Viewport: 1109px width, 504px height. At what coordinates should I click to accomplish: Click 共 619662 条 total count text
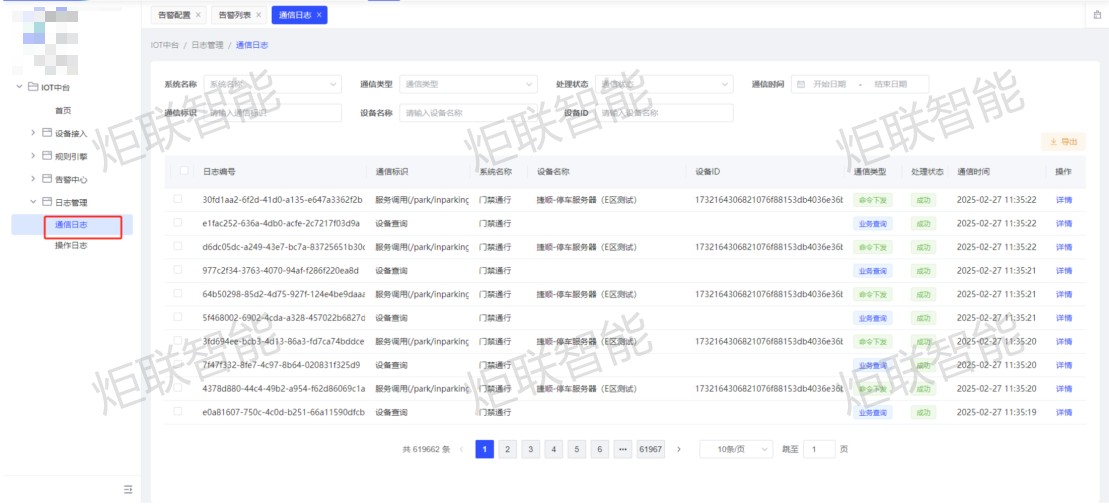(x=426, y=449)
